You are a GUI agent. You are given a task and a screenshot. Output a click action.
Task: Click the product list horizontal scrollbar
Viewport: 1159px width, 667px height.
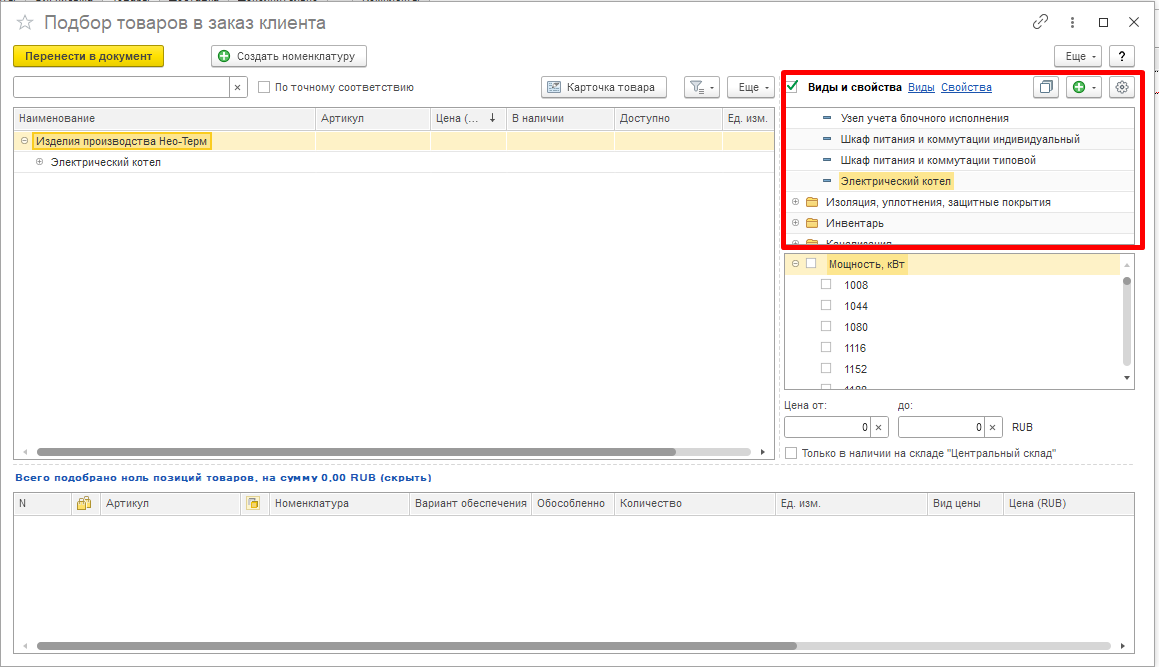[x=356, y=452]
